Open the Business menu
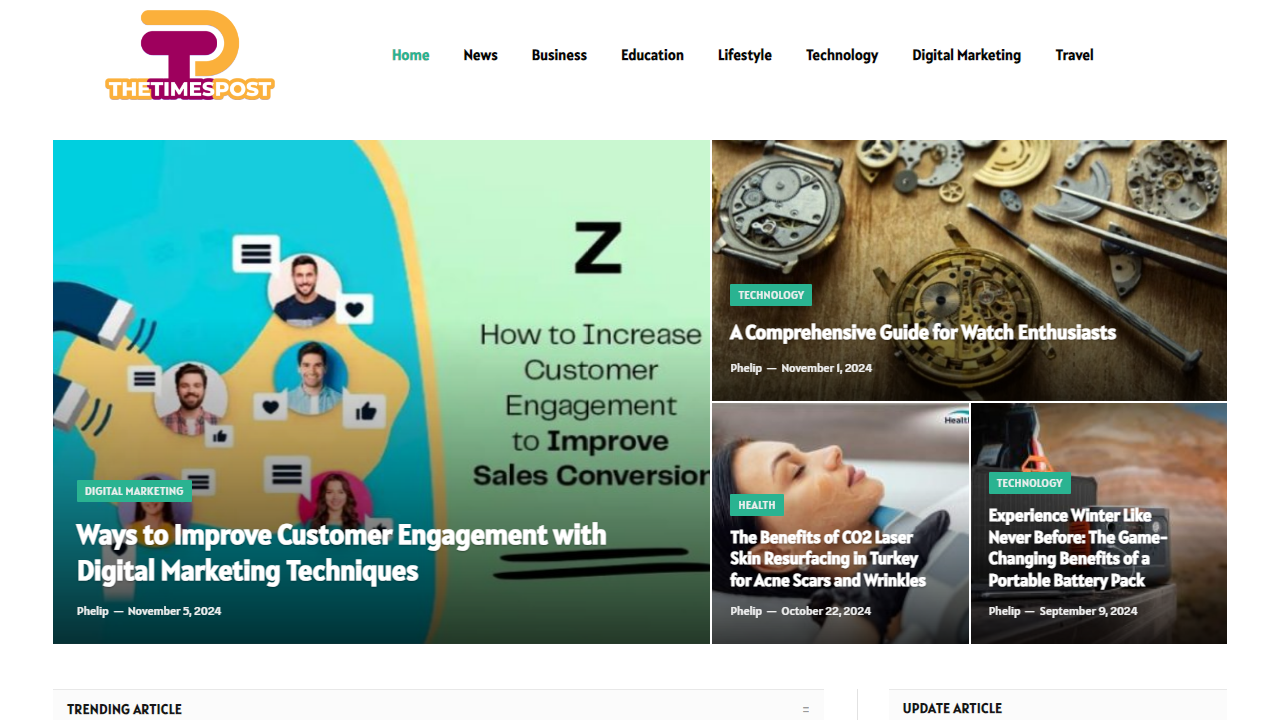1280x720 pixels. pyautogui.click(x=559, y=55)
